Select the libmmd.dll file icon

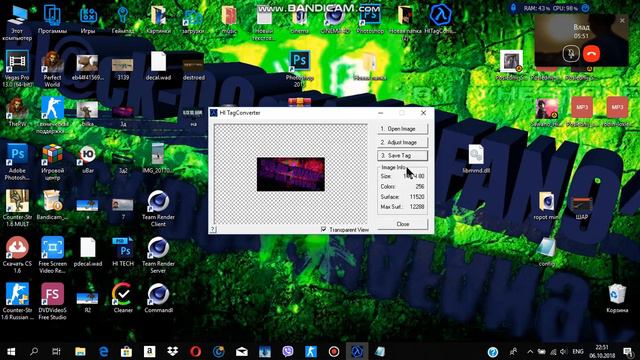coord(476,159)
